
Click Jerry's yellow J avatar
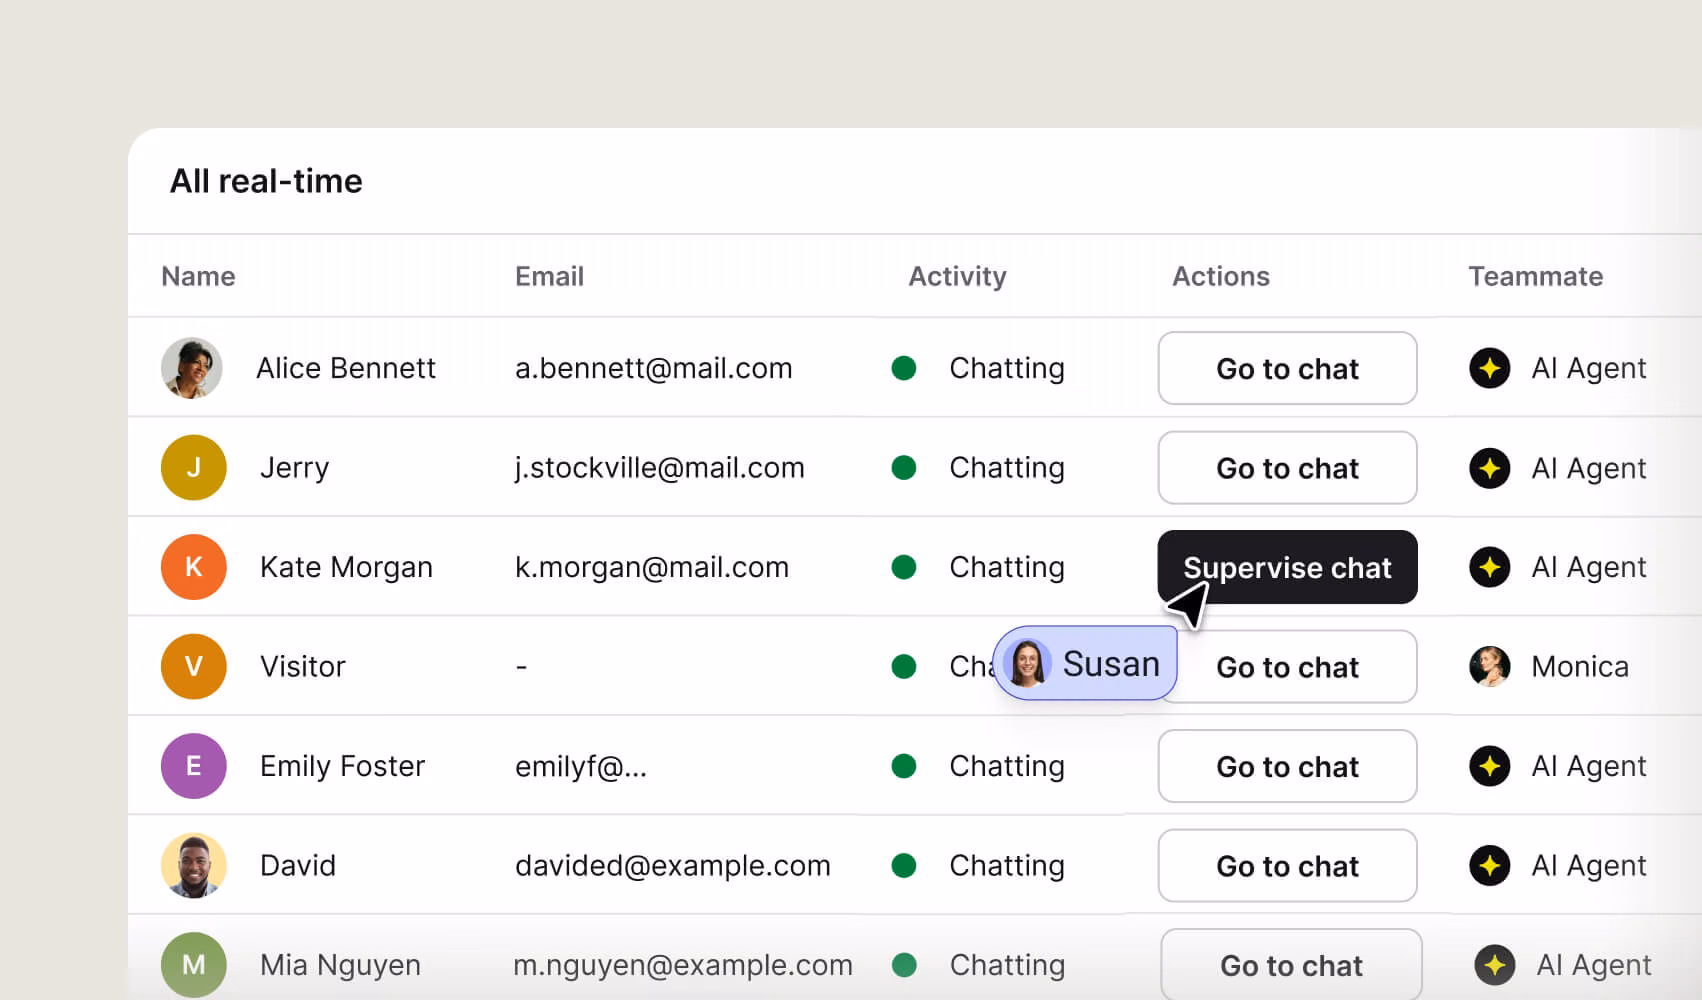193,467
